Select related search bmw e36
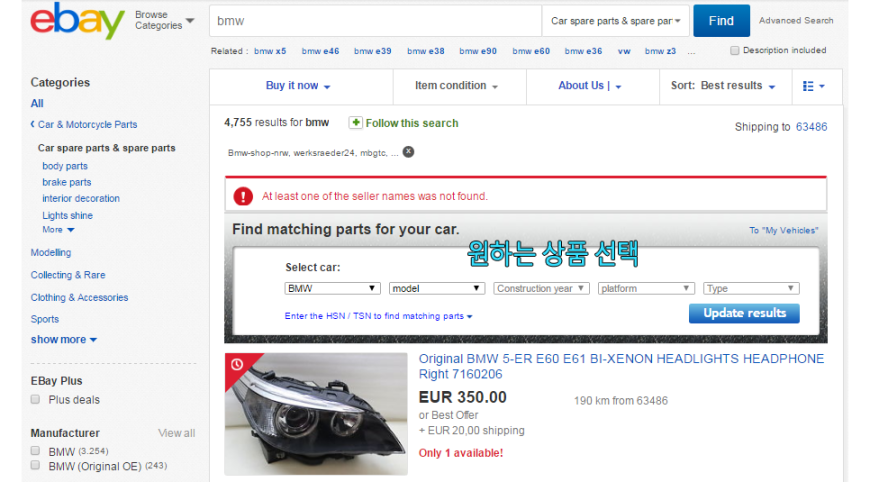 (x=583, y=51)
